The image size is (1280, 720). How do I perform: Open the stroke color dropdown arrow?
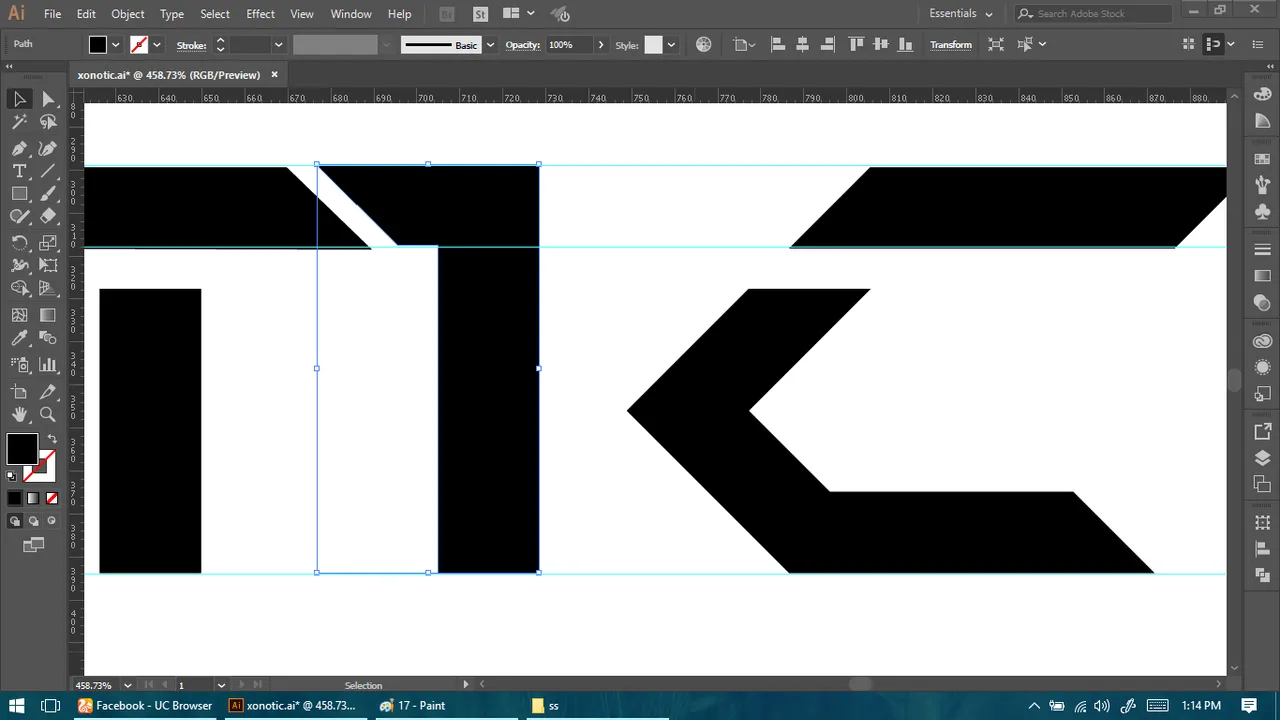(157, 45)
